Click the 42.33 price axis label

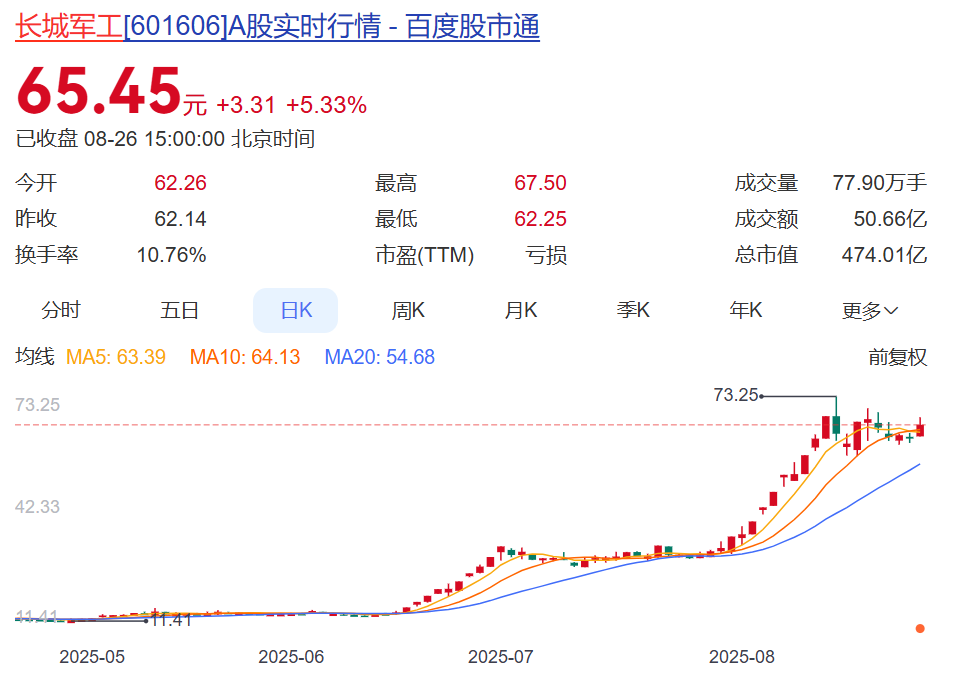(38, 507)
